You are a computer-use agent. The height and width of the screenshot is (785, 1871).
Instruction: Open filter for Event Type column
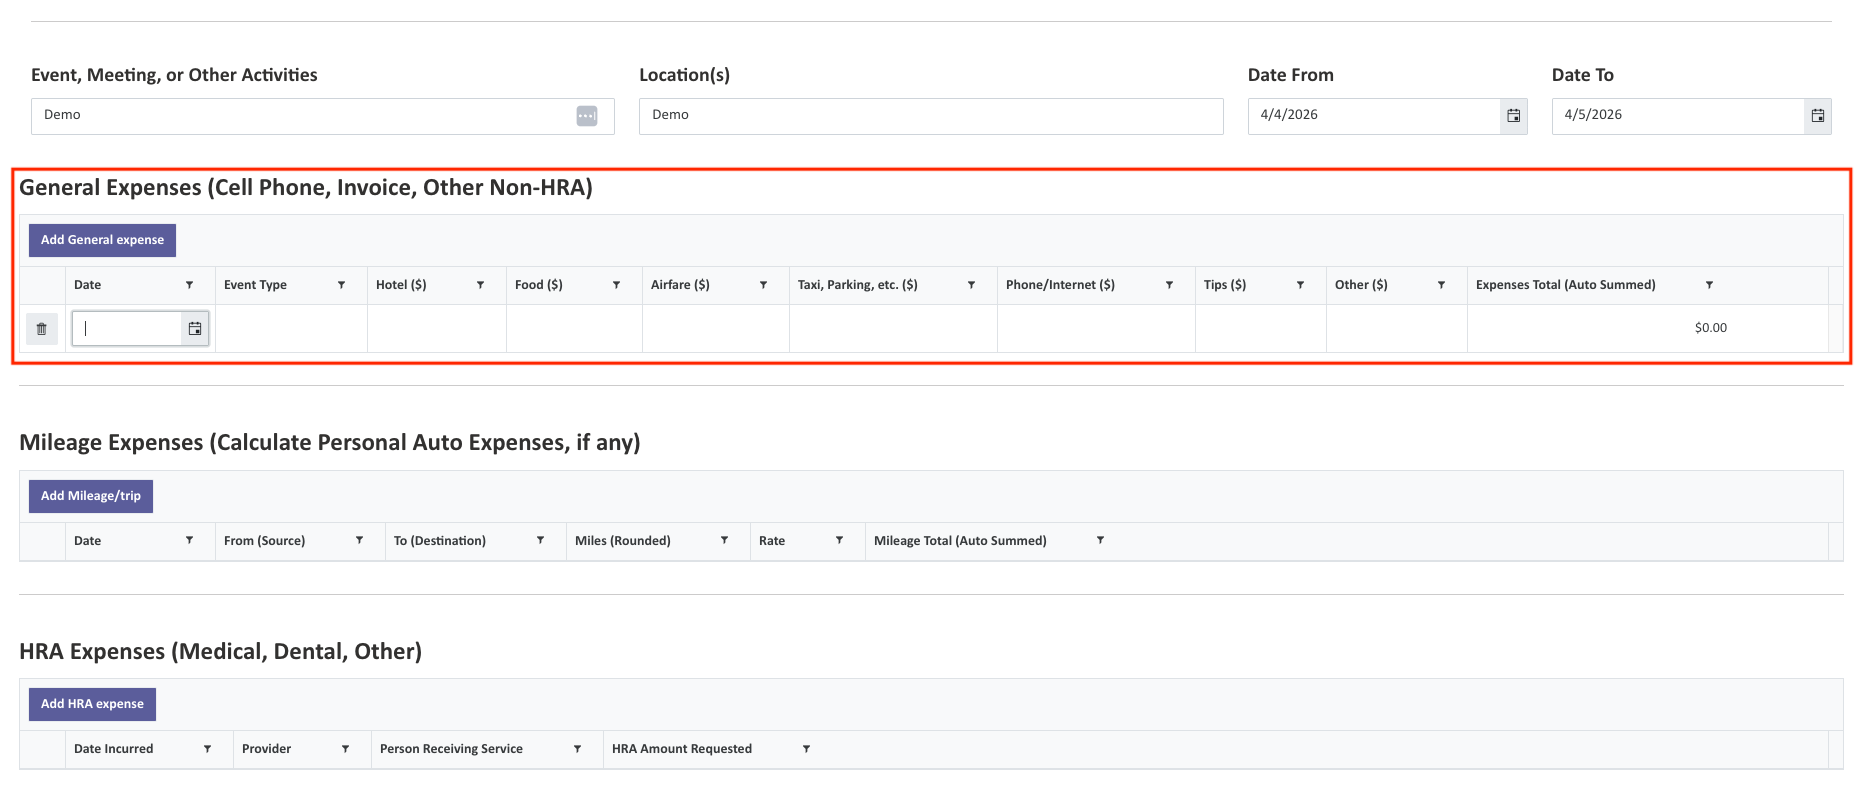pos(341,285)
